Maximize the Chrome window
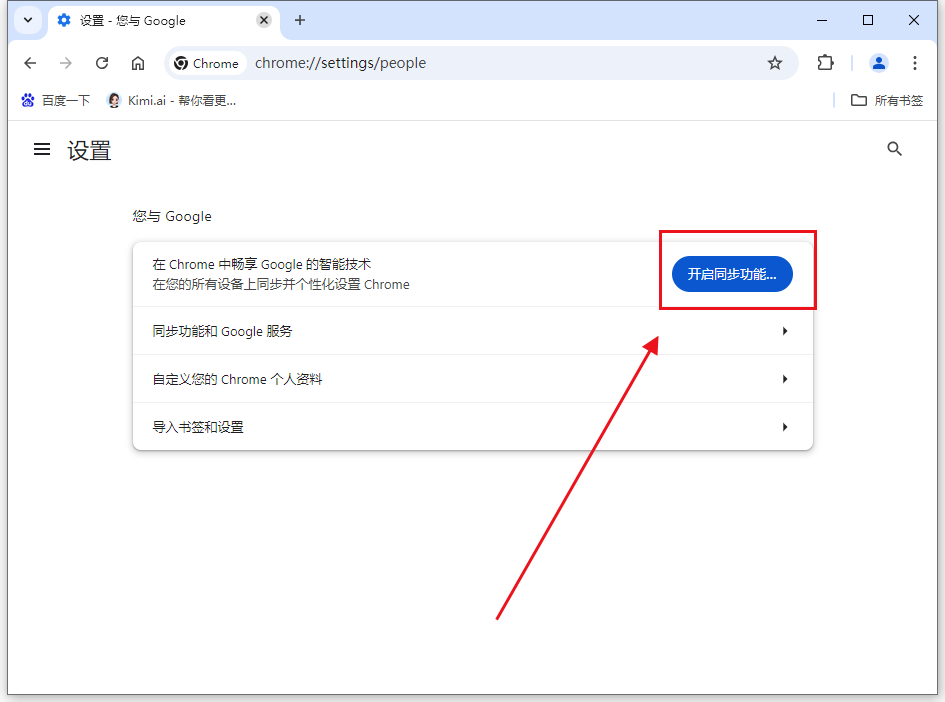945x702 pixels. [868, 20]
